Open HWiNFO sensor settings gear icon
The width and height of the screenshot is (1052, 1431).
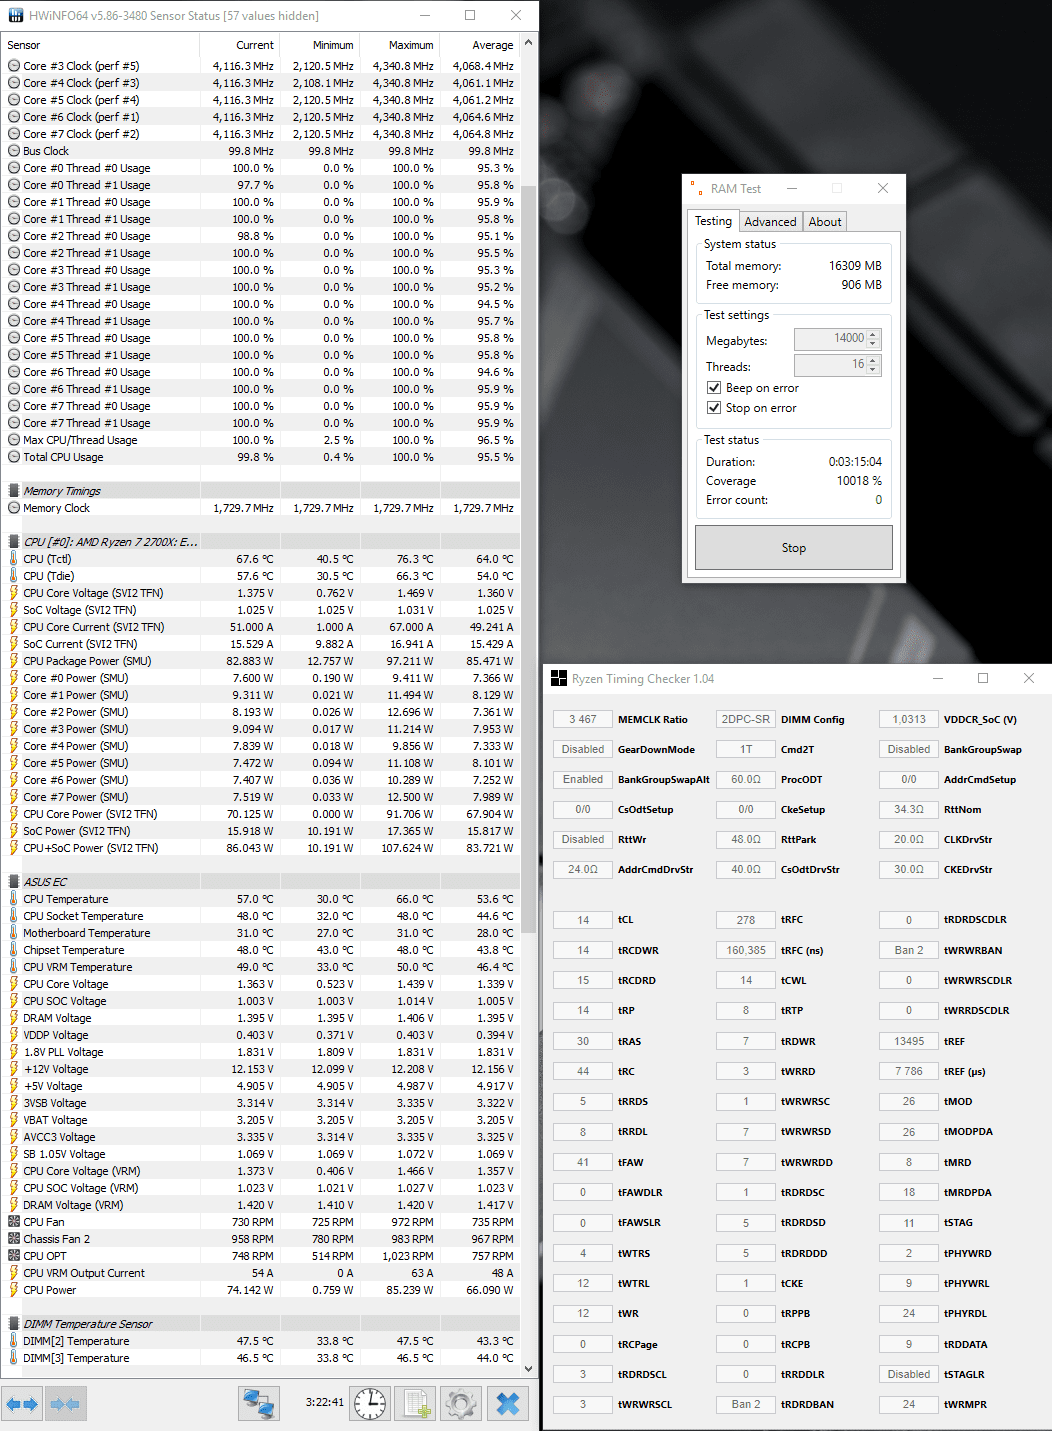(x=460, y=1404)
